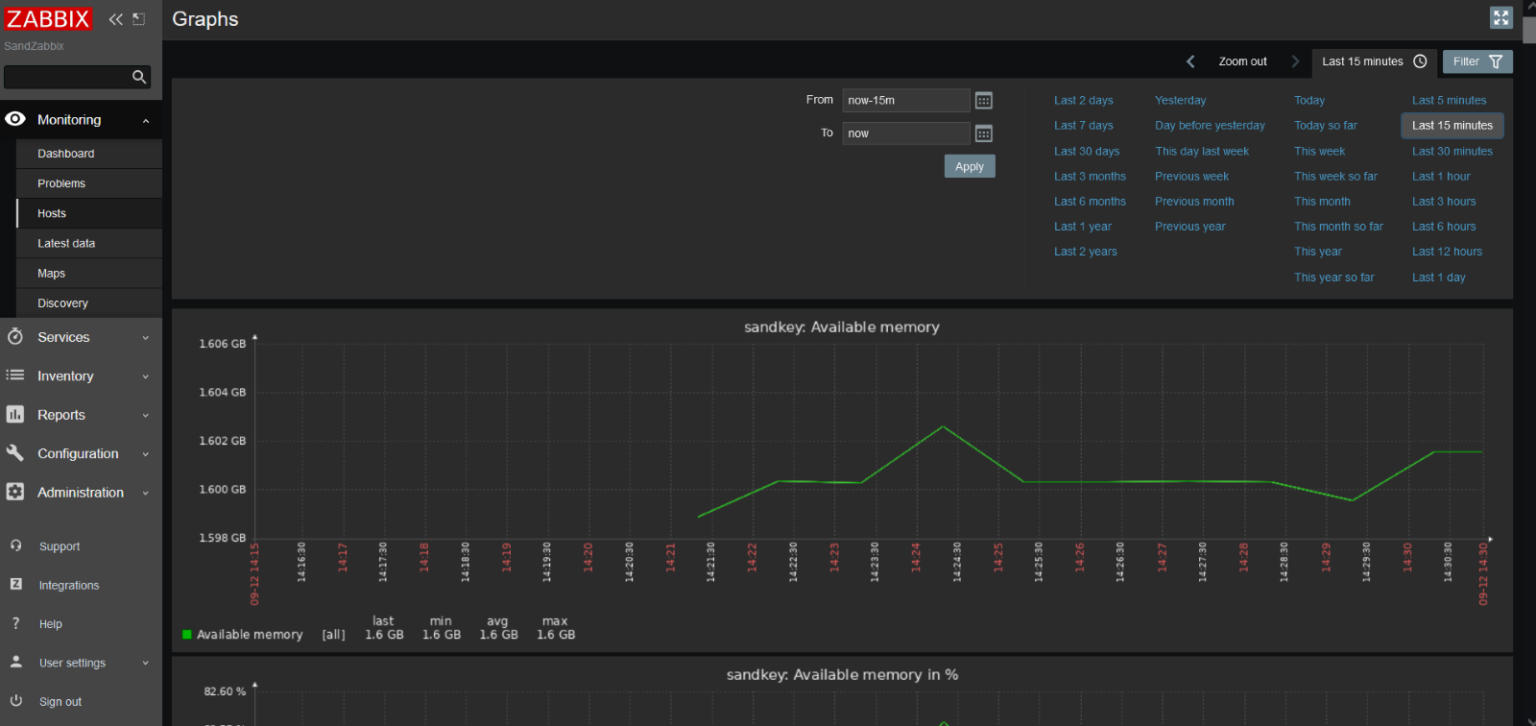
Task: Collapse the sidebar with double-chevron icon
Action: [116, 19]
